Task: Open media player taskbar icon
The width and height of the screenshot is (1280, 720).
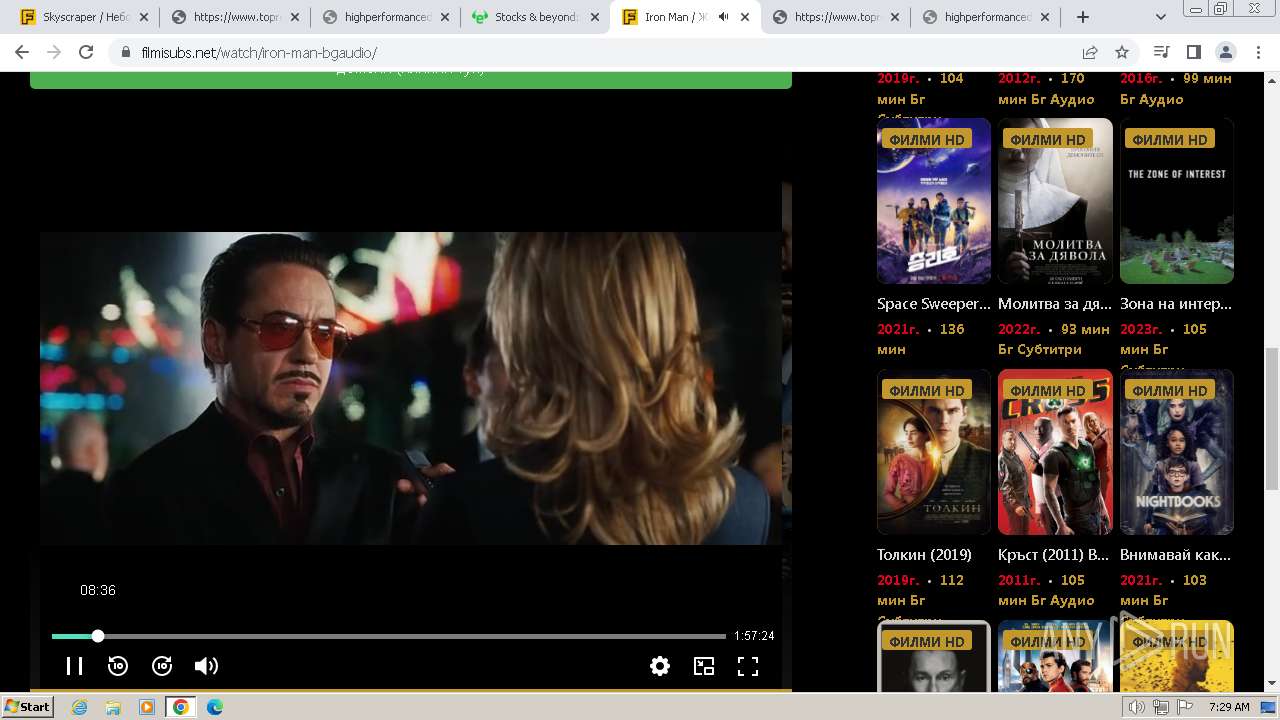Action: click(147, 707)
